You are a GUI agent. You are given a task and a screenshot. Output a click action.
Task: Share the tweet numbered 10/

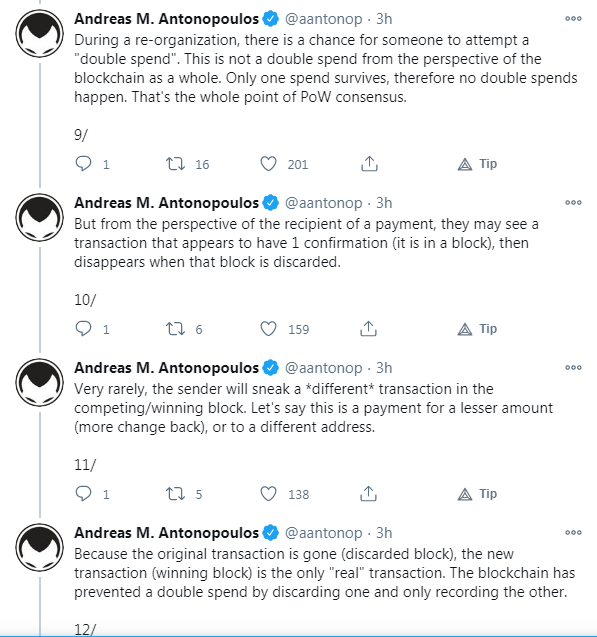tap(368, 328)
